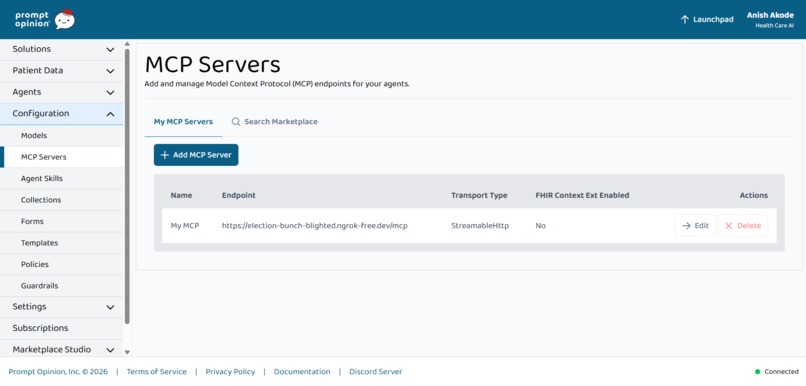806x386 pixels.
Task: Click the Transport Type column header
Action: pos(479,195)
